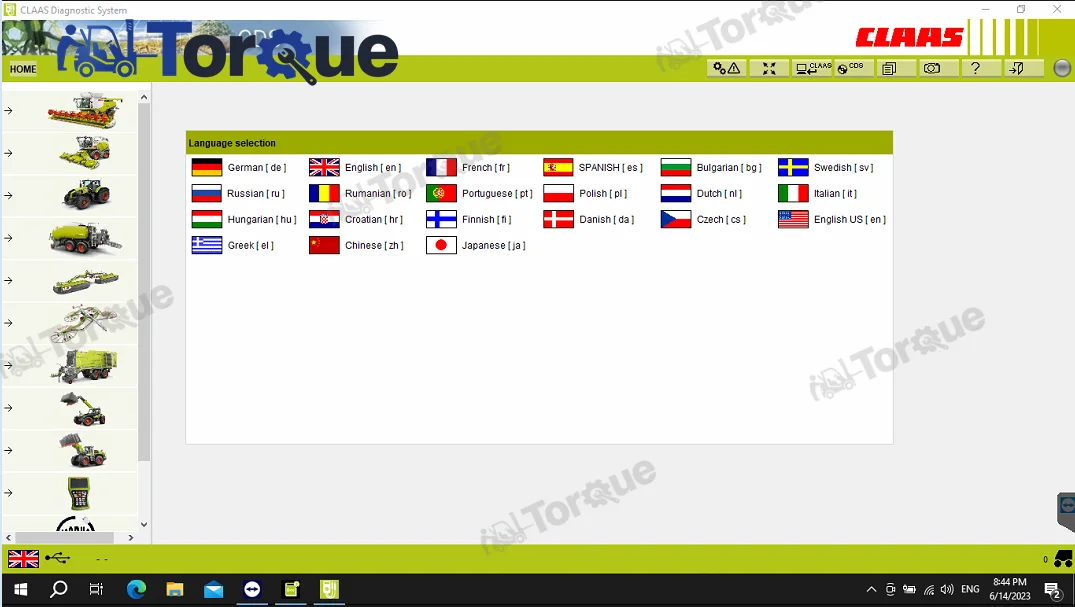1075x607 pixels.
Task: Click the US flag icon
Action: [793, 219]
